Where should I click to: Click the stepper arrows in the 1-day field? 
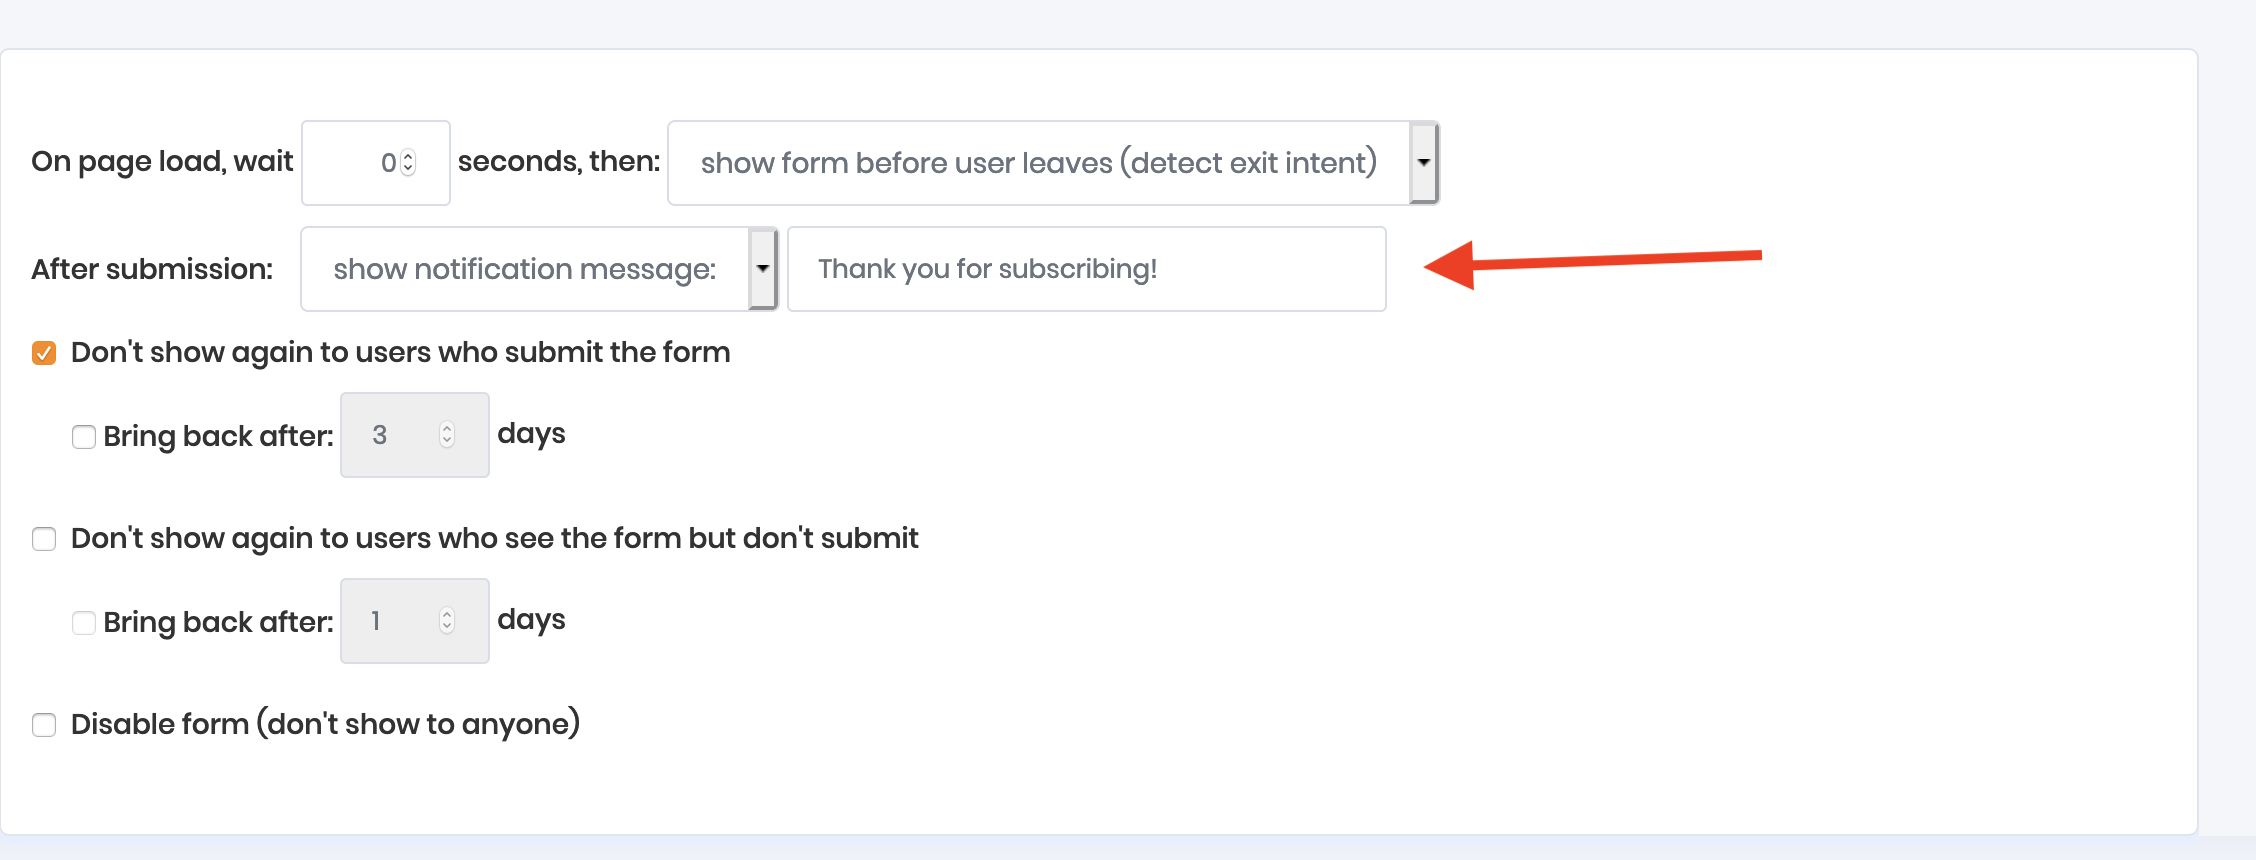click(447, 621)
